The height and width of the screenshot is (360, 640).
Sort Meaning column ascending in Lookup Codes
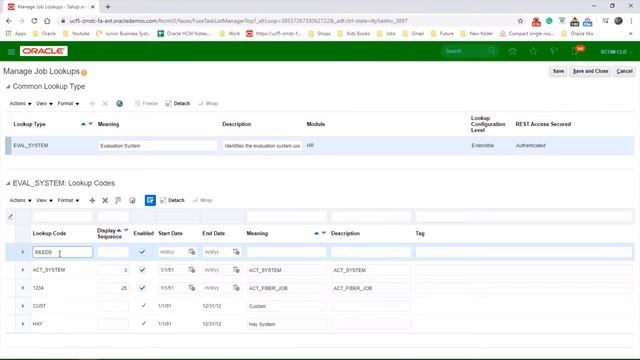tap(316, 233)
